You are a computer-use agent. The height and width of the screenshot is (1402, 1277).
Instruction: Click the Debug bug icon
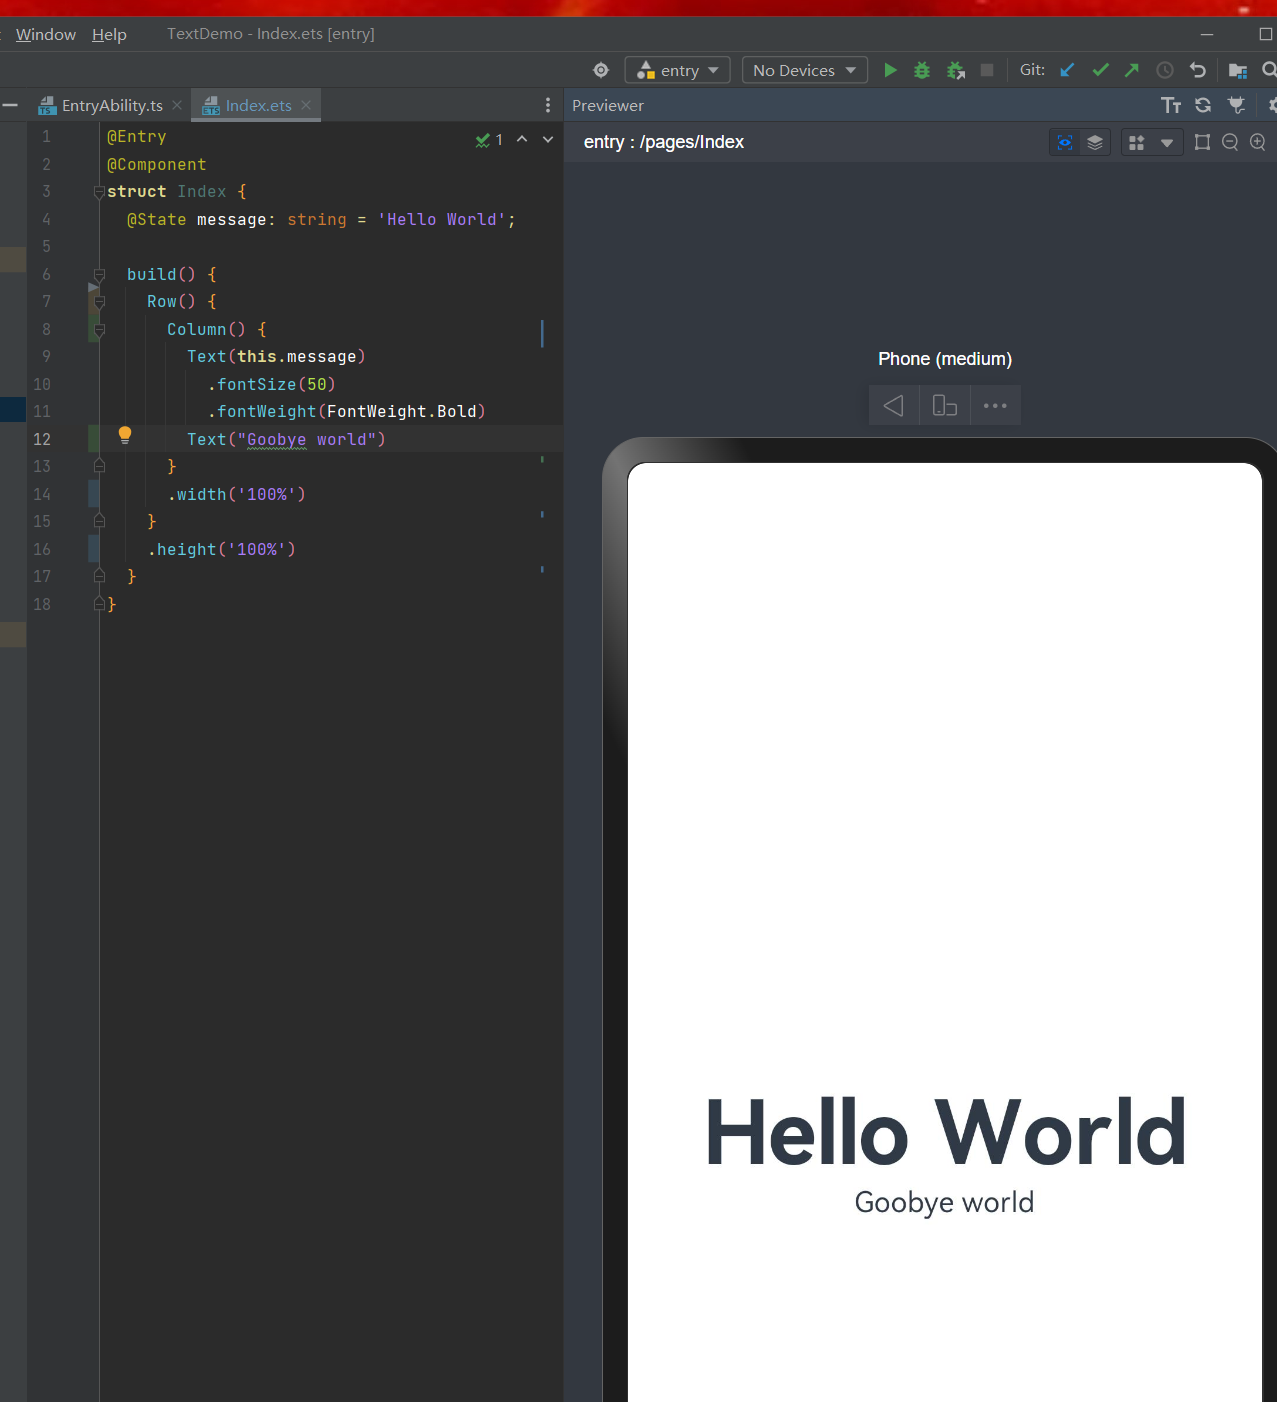(x=922, y=70)
